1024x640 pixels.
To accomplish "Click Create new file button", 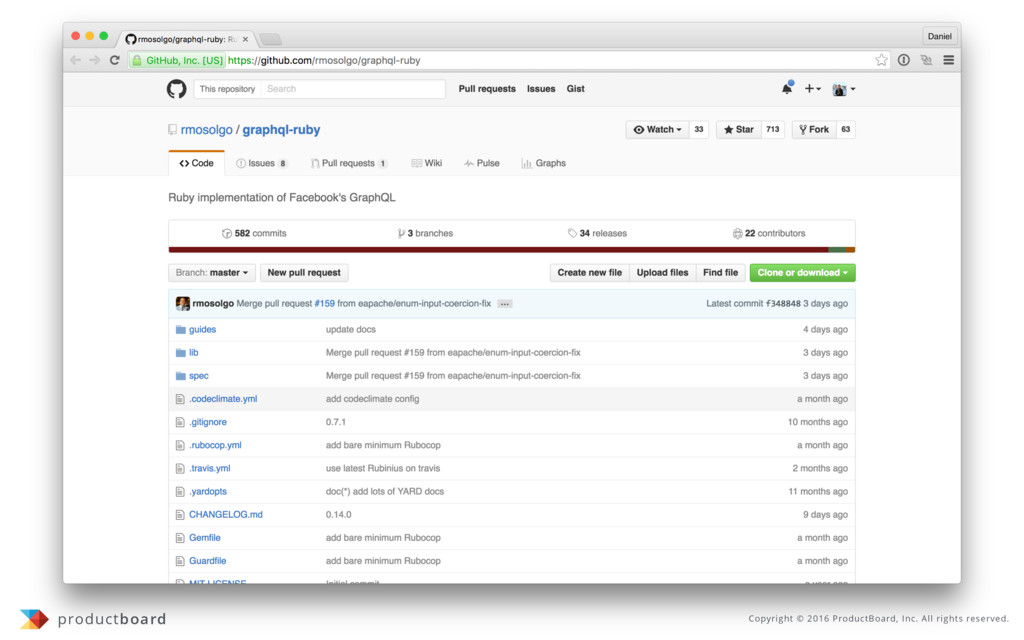I will click(590, 272).
